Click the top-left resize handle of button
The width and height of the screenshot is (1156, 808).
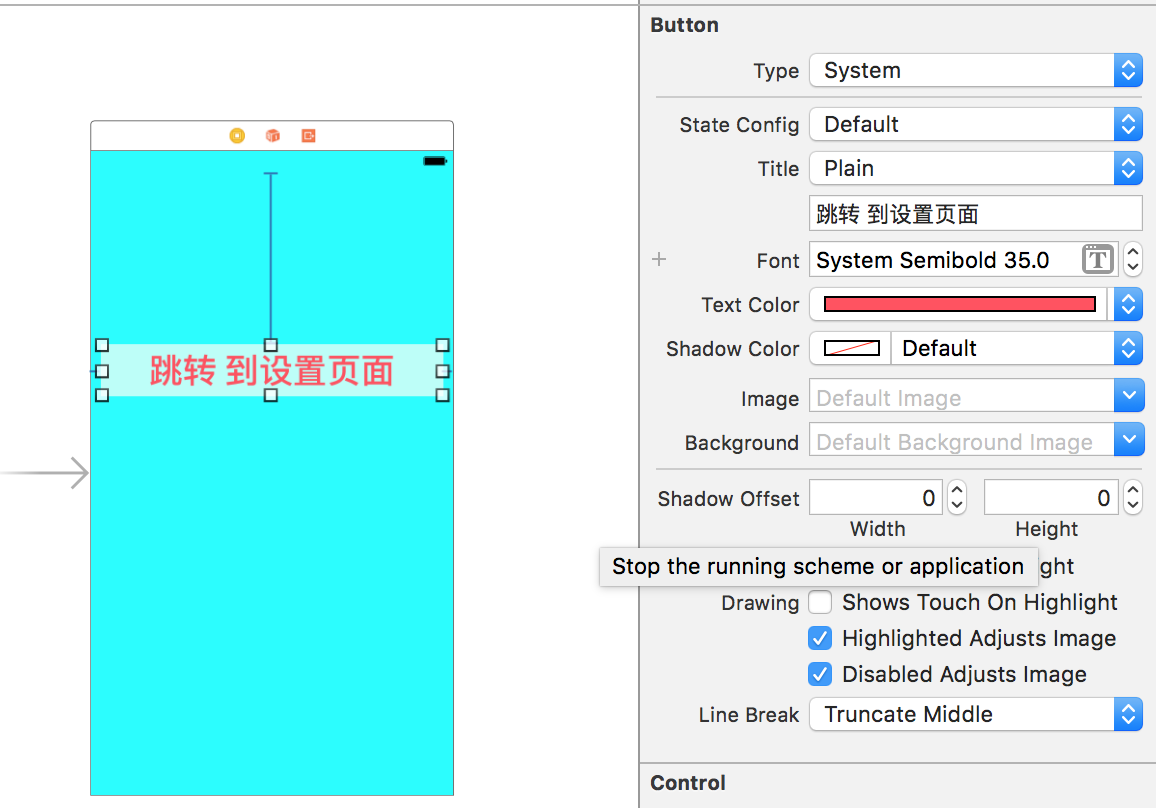(102, 345)
